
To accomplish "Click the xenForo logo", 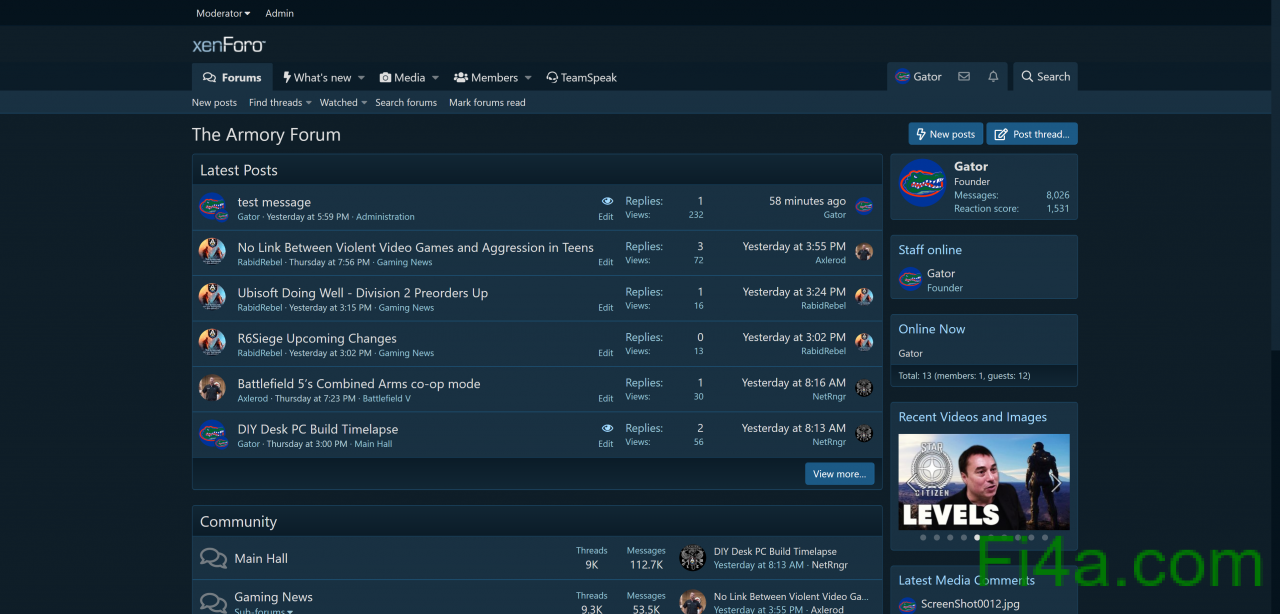I will [x=229, y=45].
